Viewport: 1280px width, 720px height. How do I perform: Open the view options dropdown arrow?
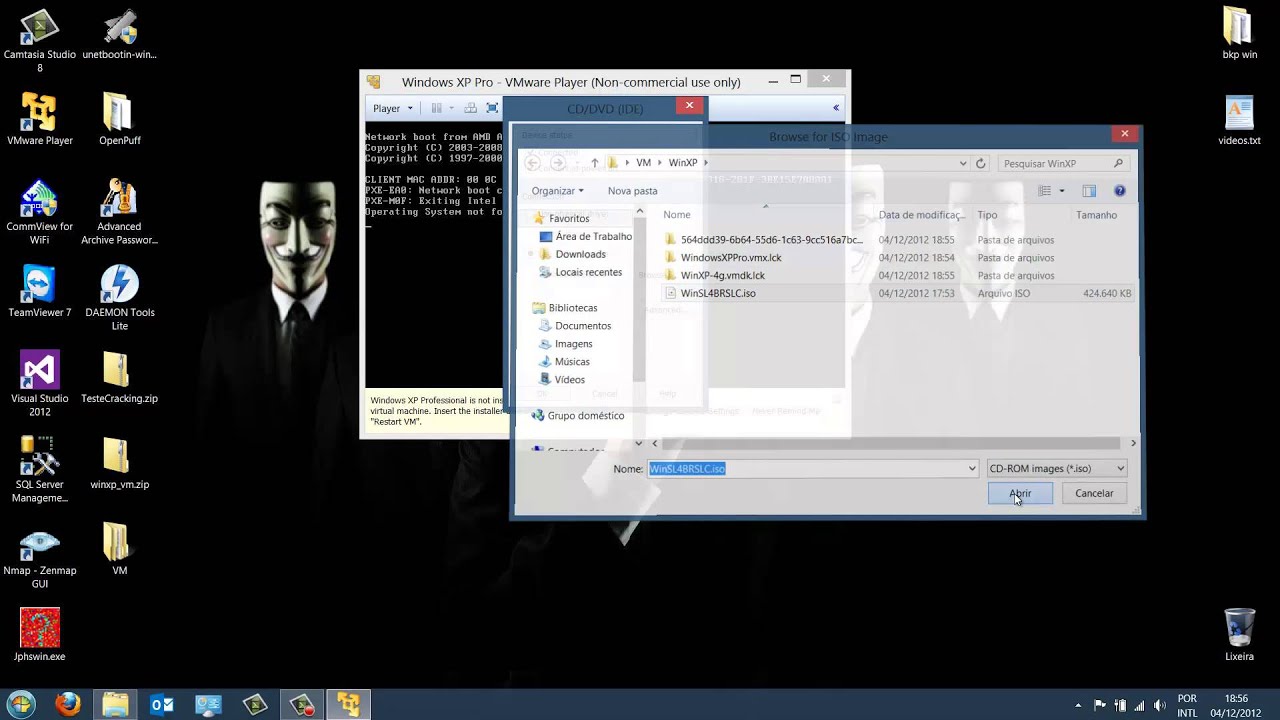pyautogui.click(x=1062, y=191)
